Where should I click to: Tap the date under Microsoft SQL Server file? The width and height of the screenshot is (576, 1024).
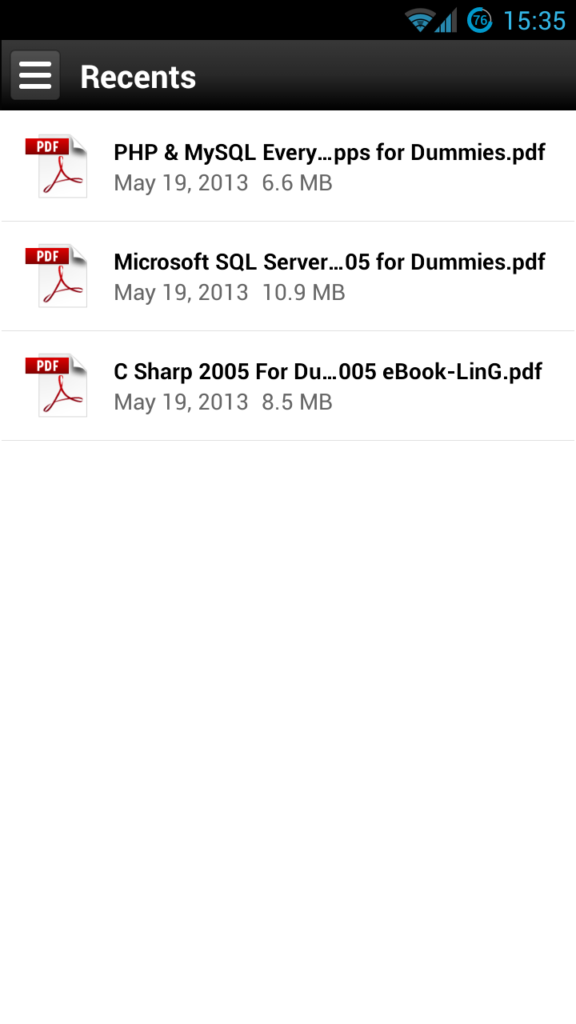(x=181, y=293)
